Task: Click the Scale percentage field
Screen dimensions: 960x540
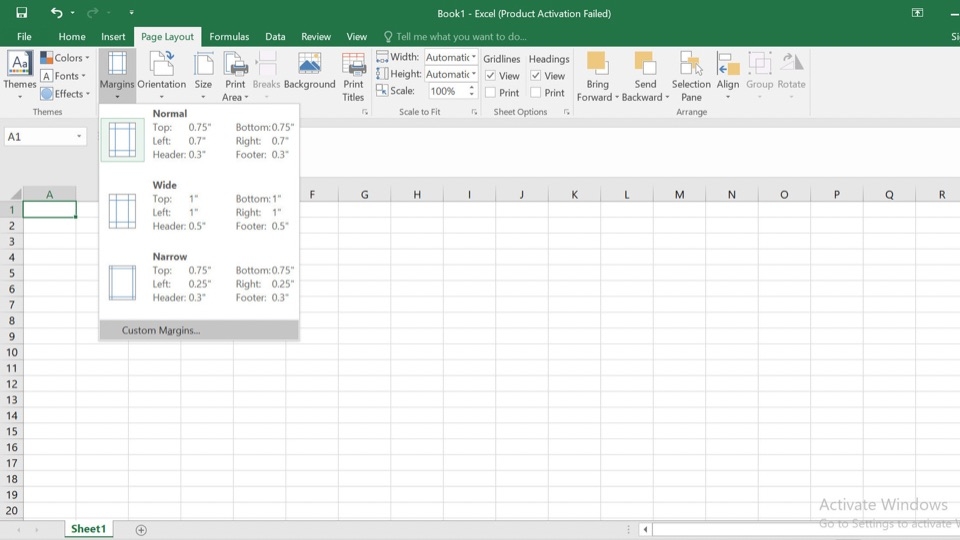Action: click(x=448, y=91)
